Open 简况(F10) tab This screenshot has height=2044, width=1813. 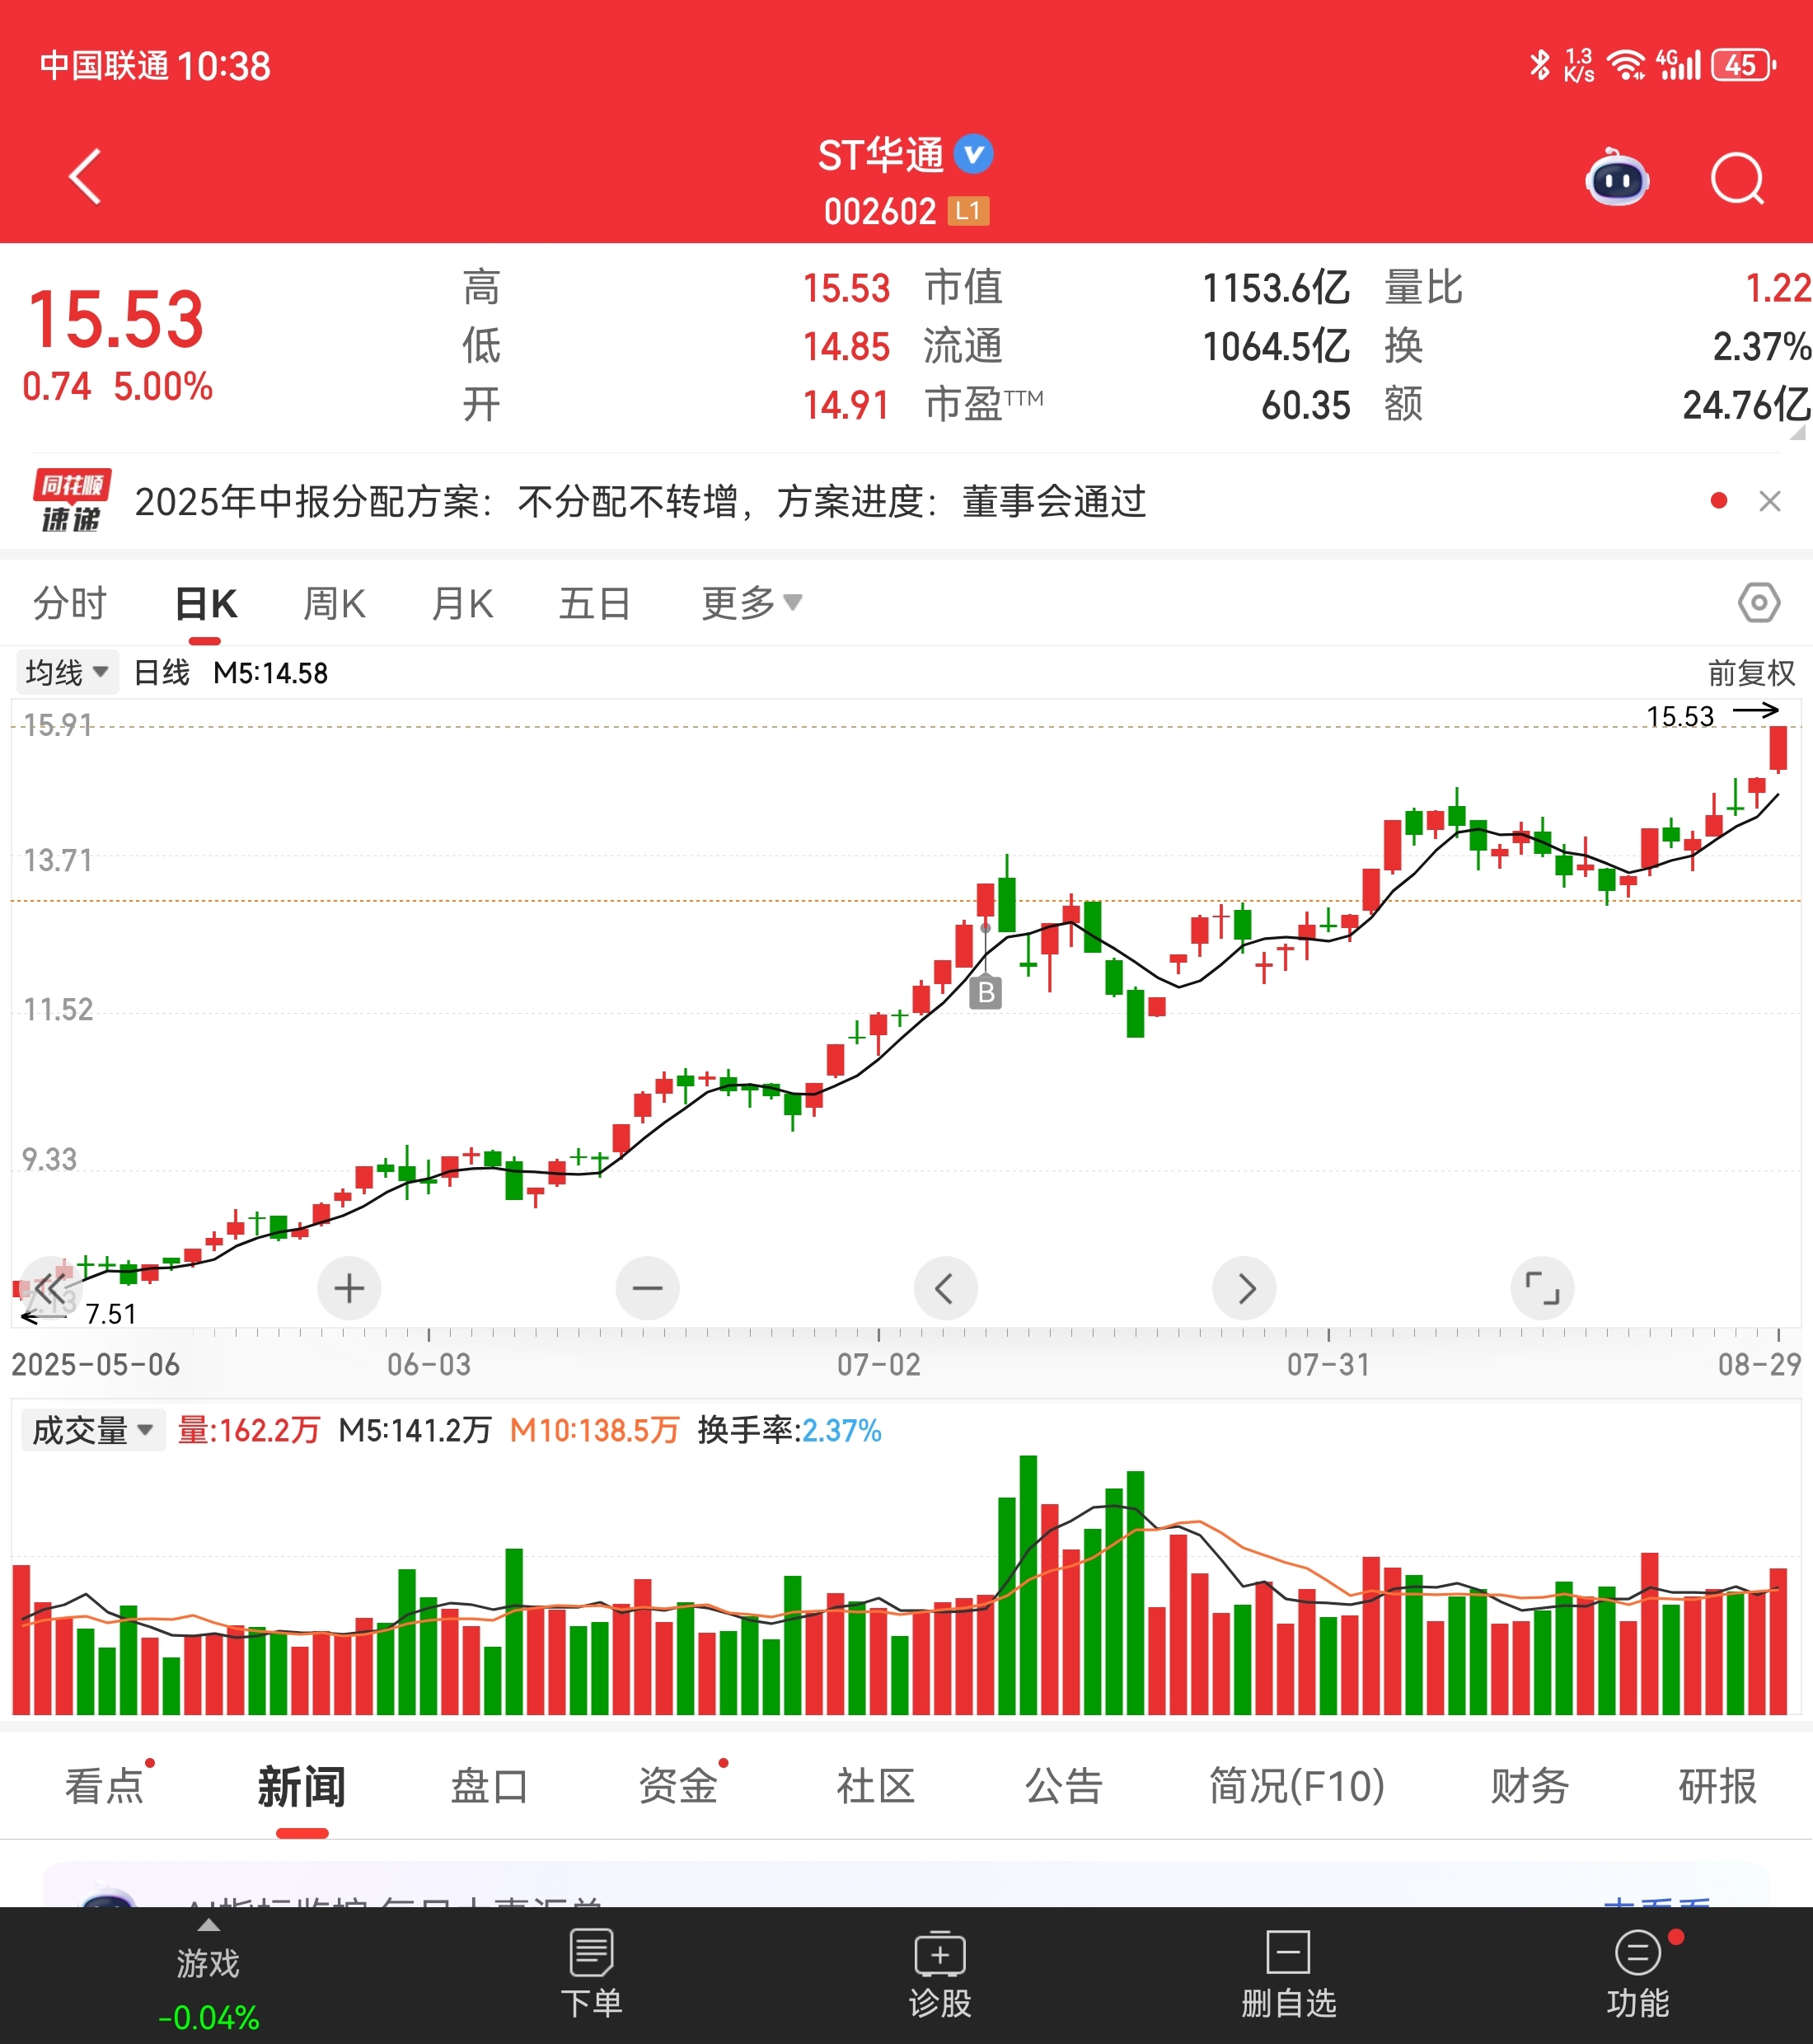click(1297, 1786)
